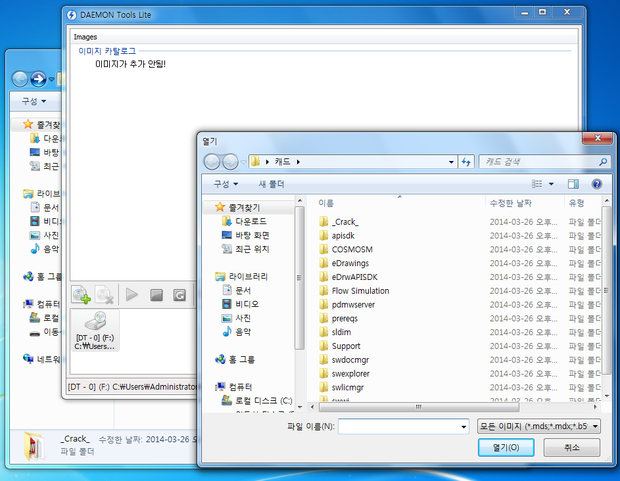
Task: Open 구성 menu in background Explorer window
Action: (34, 101)
